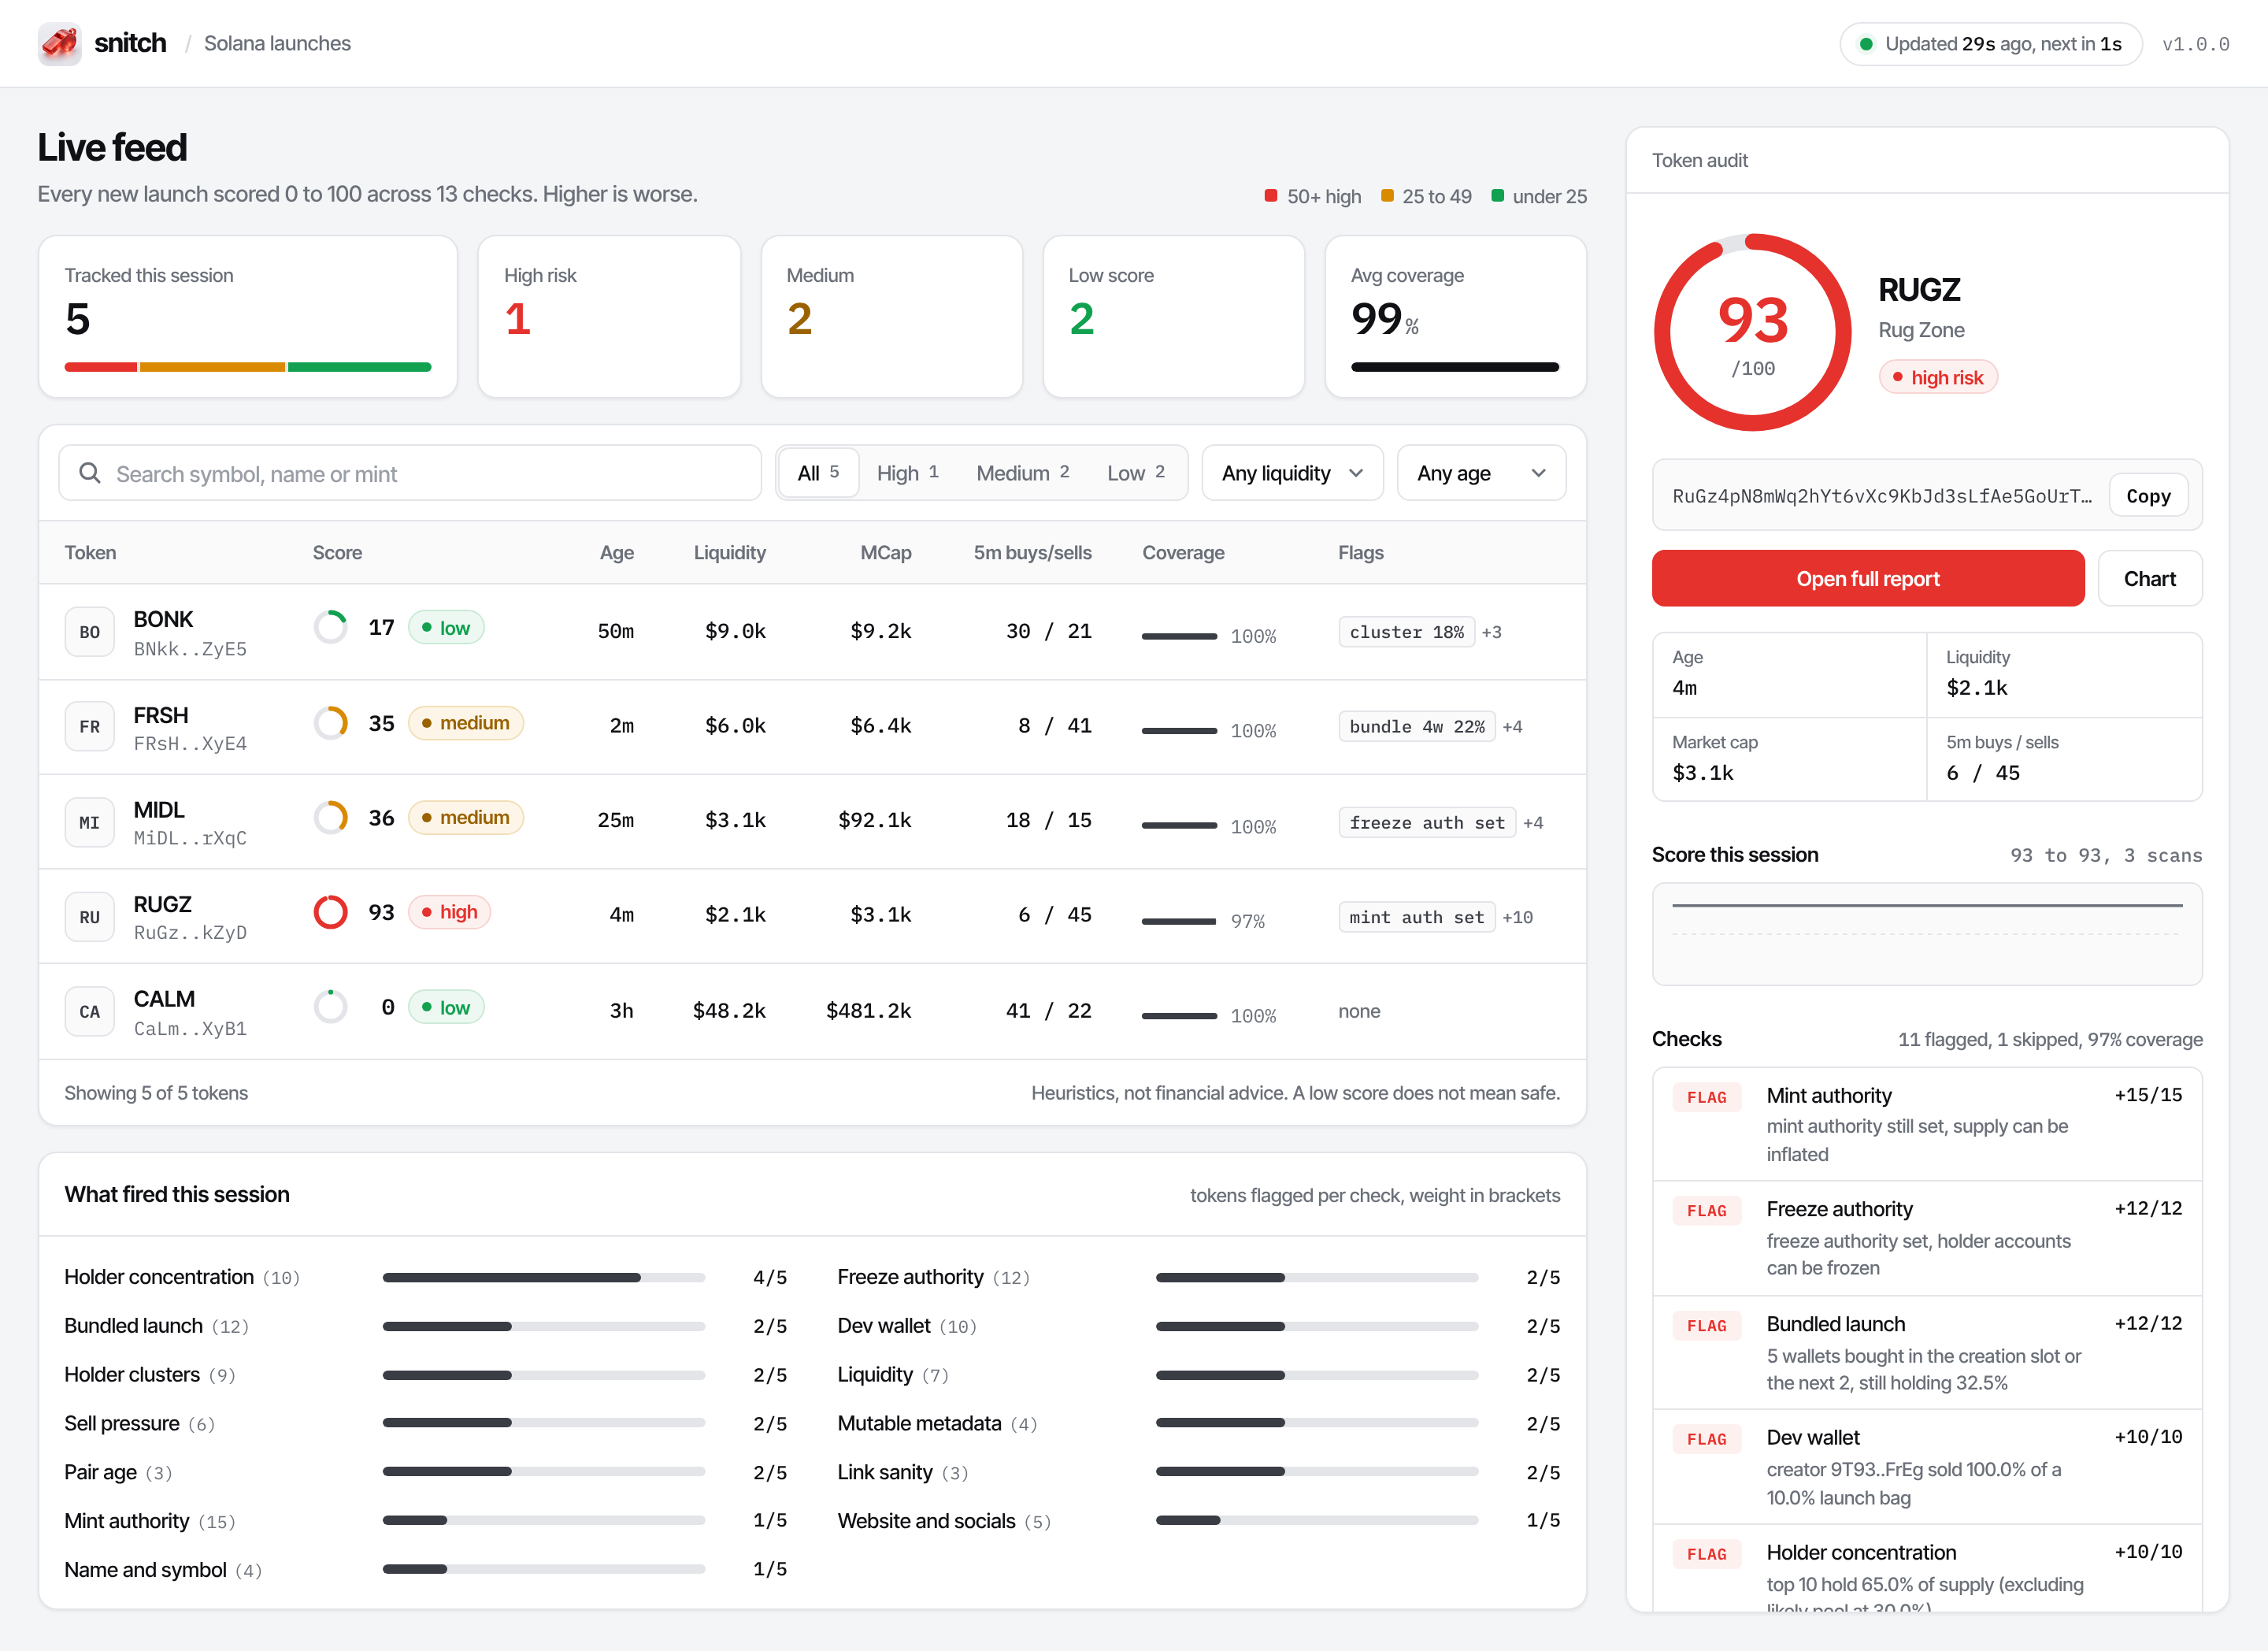Image resolution: width=2268 pixels, height=1651 pixels.
Task: Click the search symbol, name or mint field
Action: 410,473
